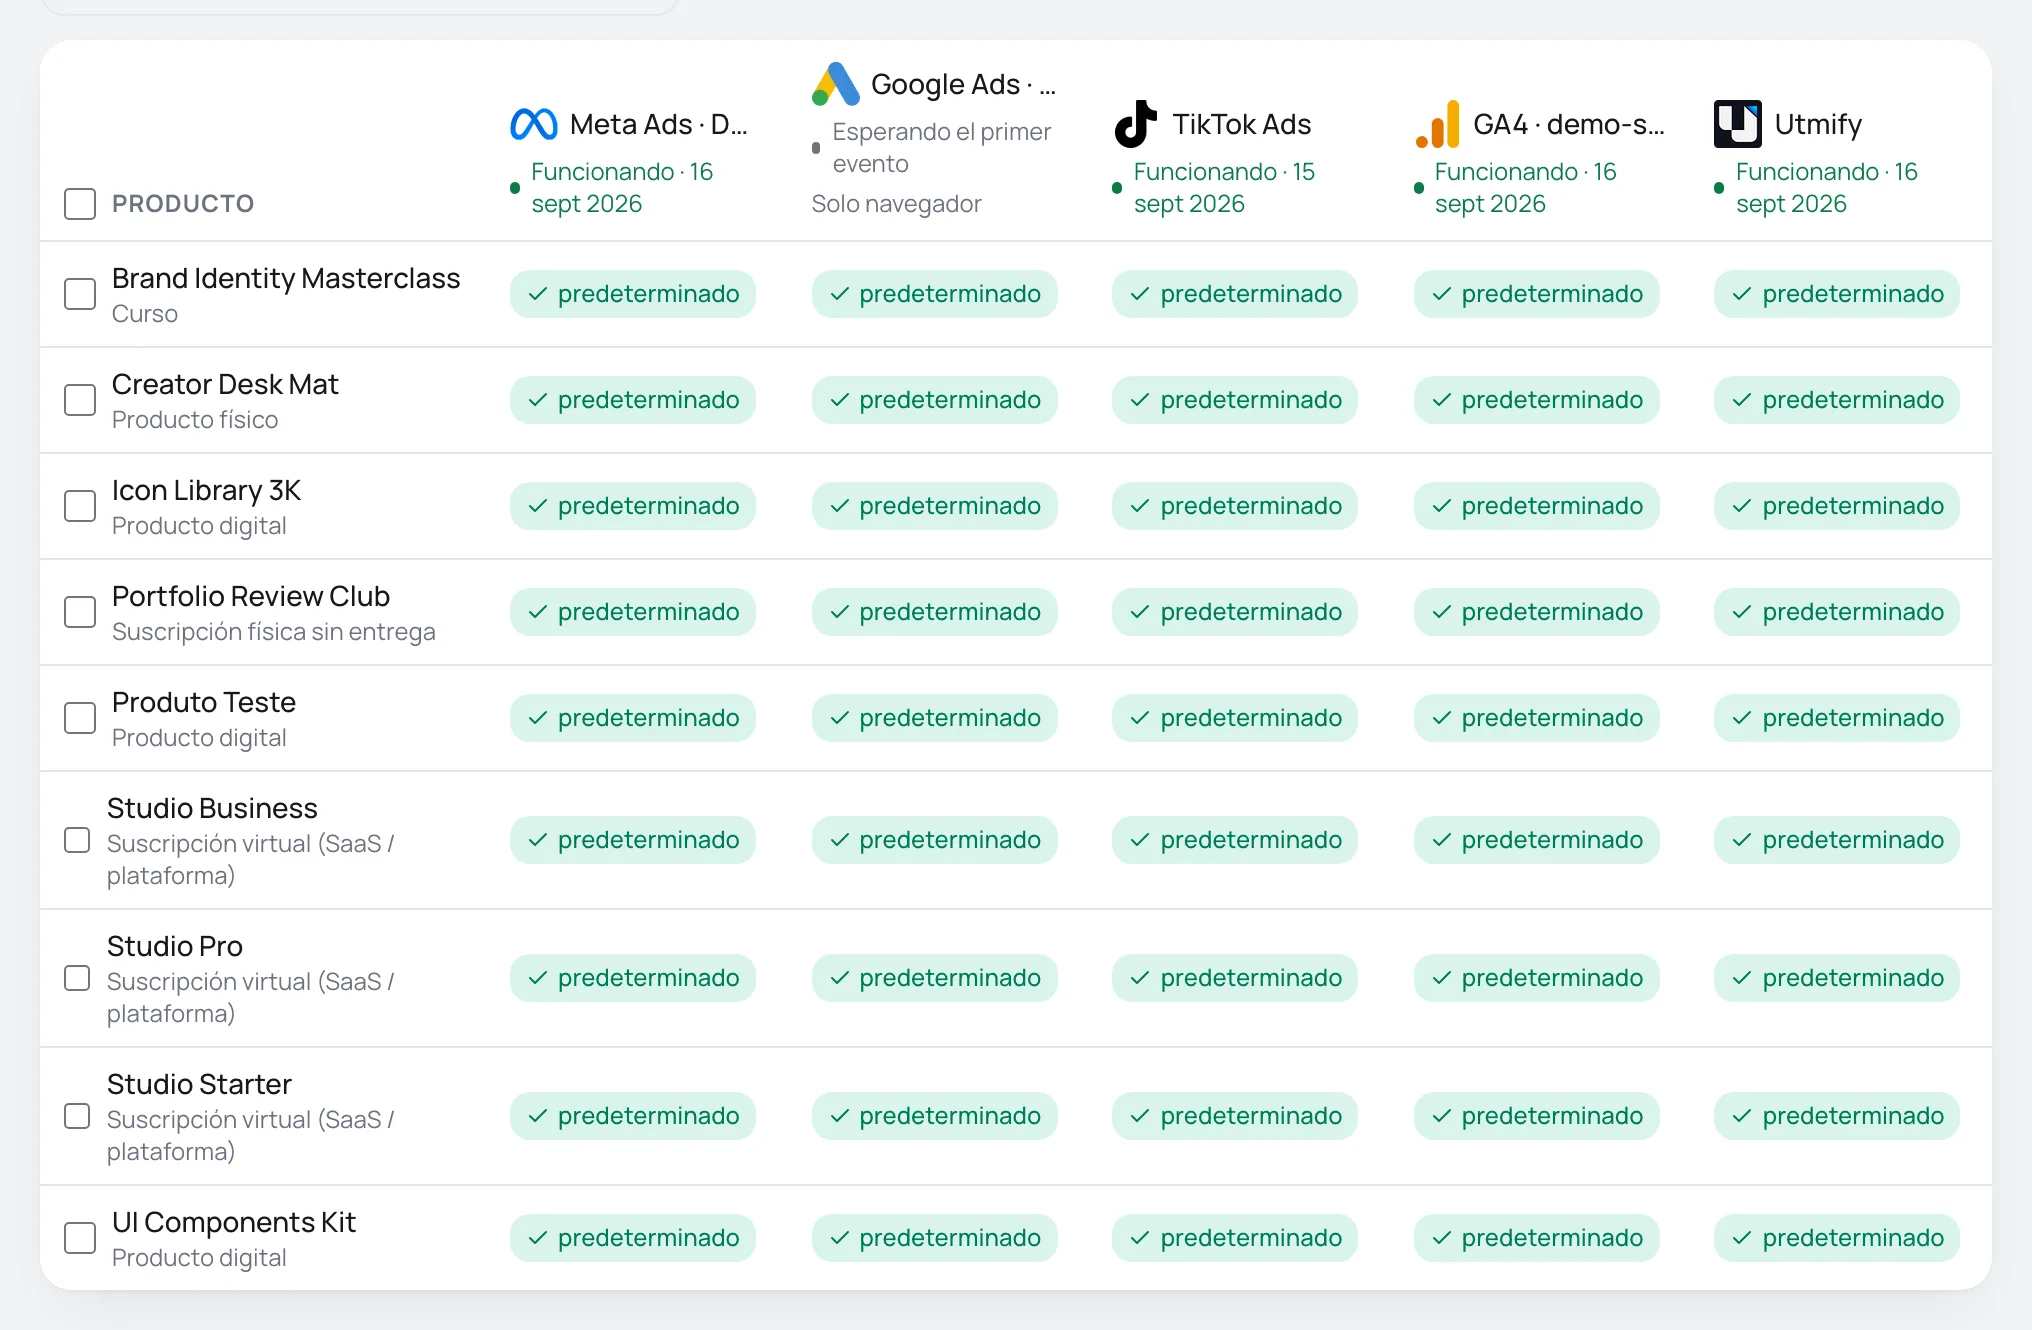2032x1330 pixels.
Task: Check the Studio Business row checkbox
Action: 77,840
